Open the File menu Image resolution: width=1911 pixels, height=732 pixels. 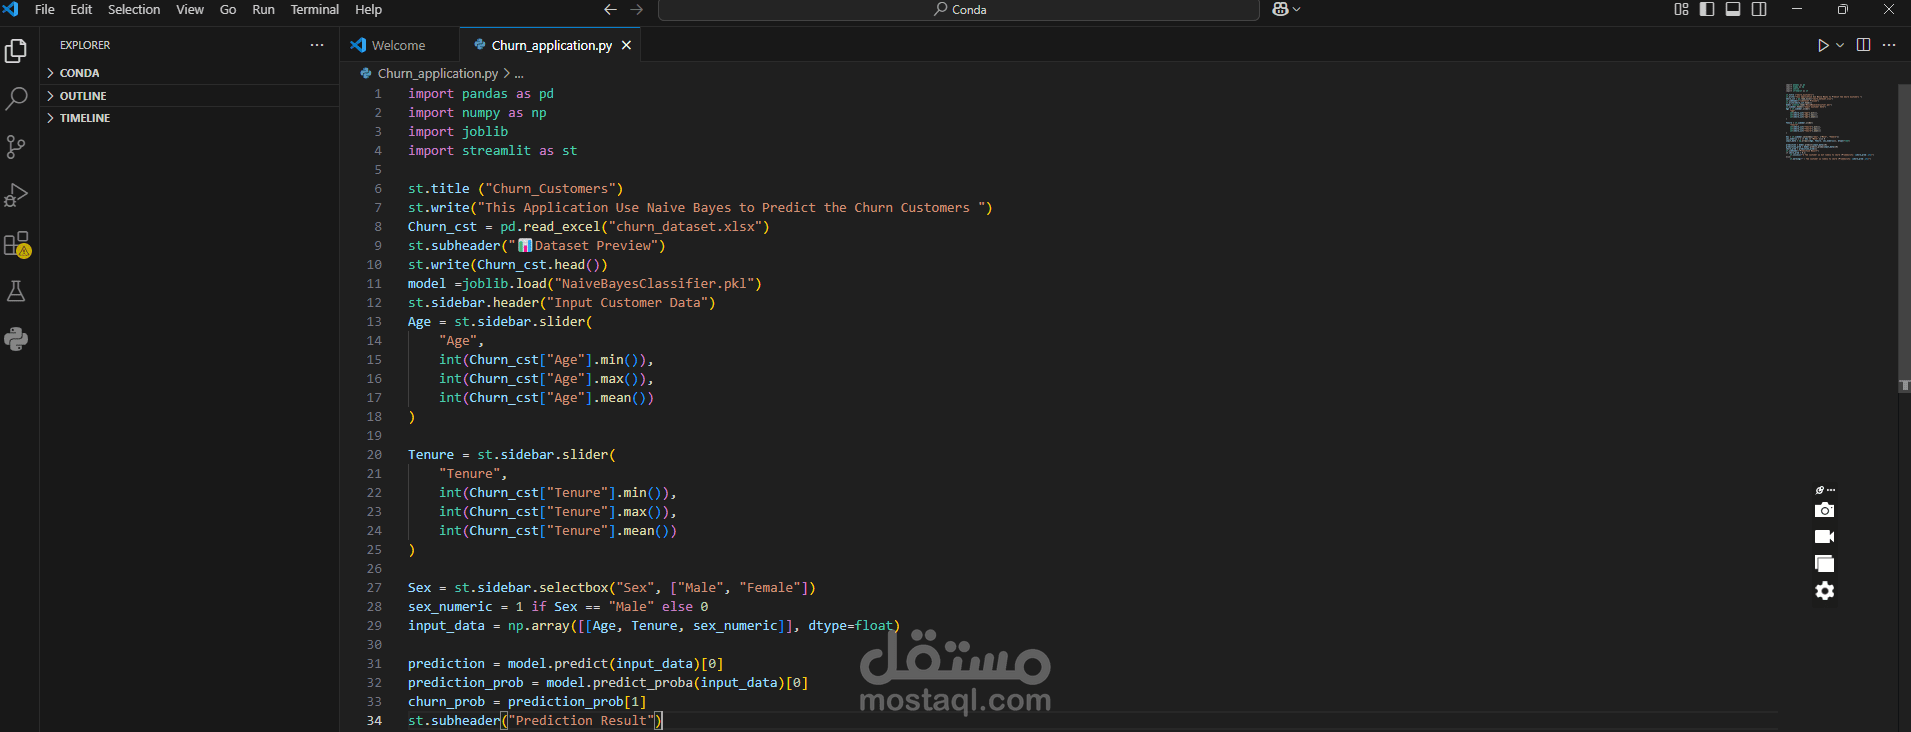coord(45,9)
